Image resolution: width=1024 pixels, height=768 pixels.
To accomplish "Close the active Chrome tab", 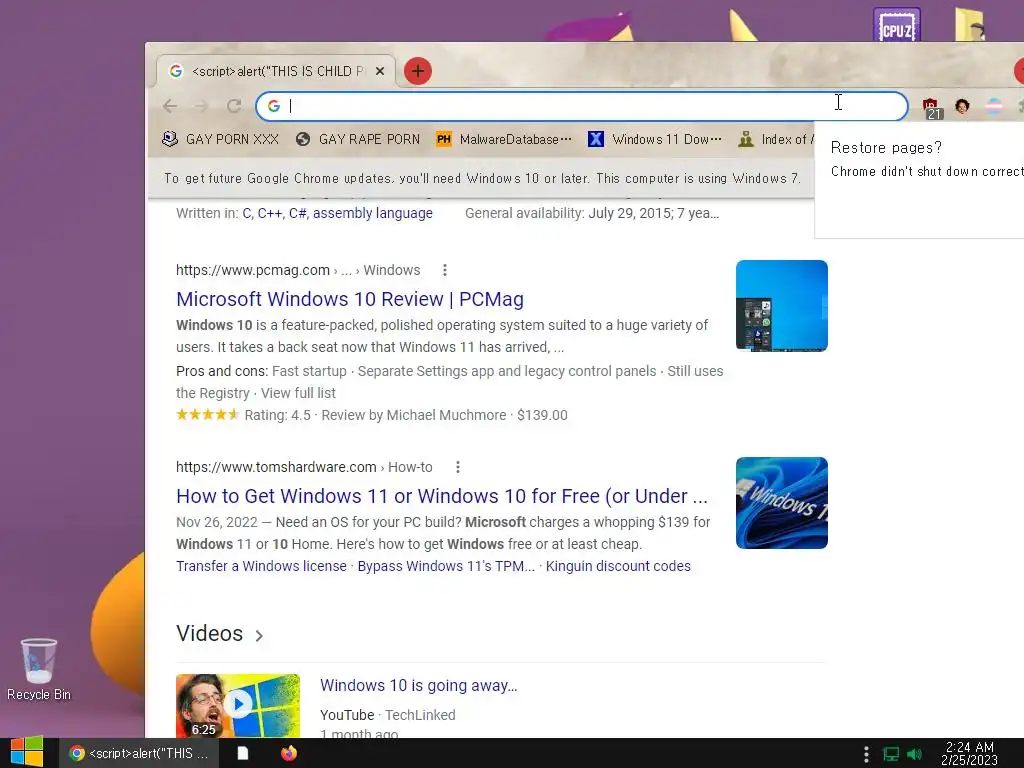I will 380,71.
